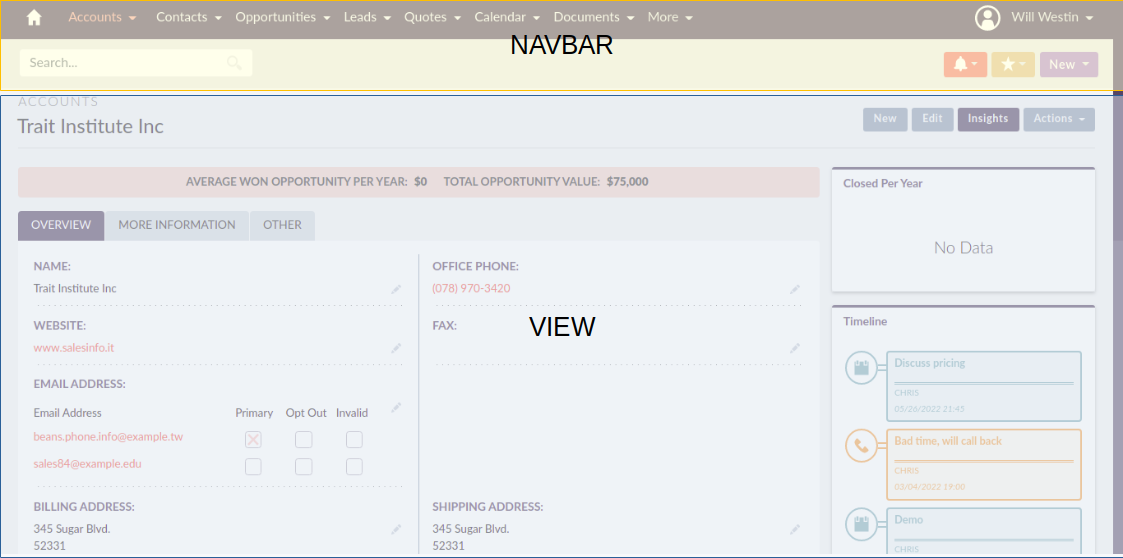The image size is (1123, 558).
Task: Open the New dropdown in the search bar row
Action: [1069, 64]
